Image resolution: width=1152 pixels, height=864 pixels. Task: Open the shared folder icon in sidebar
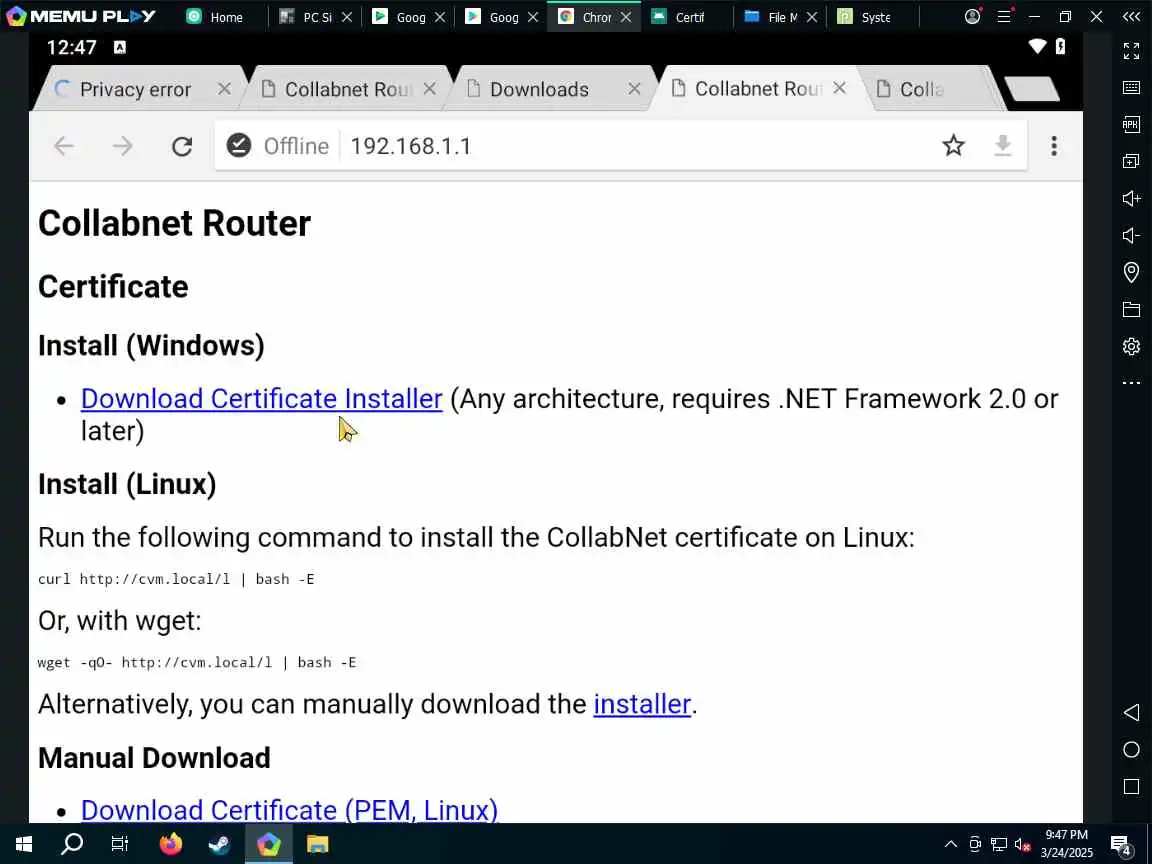[1131, 309]
